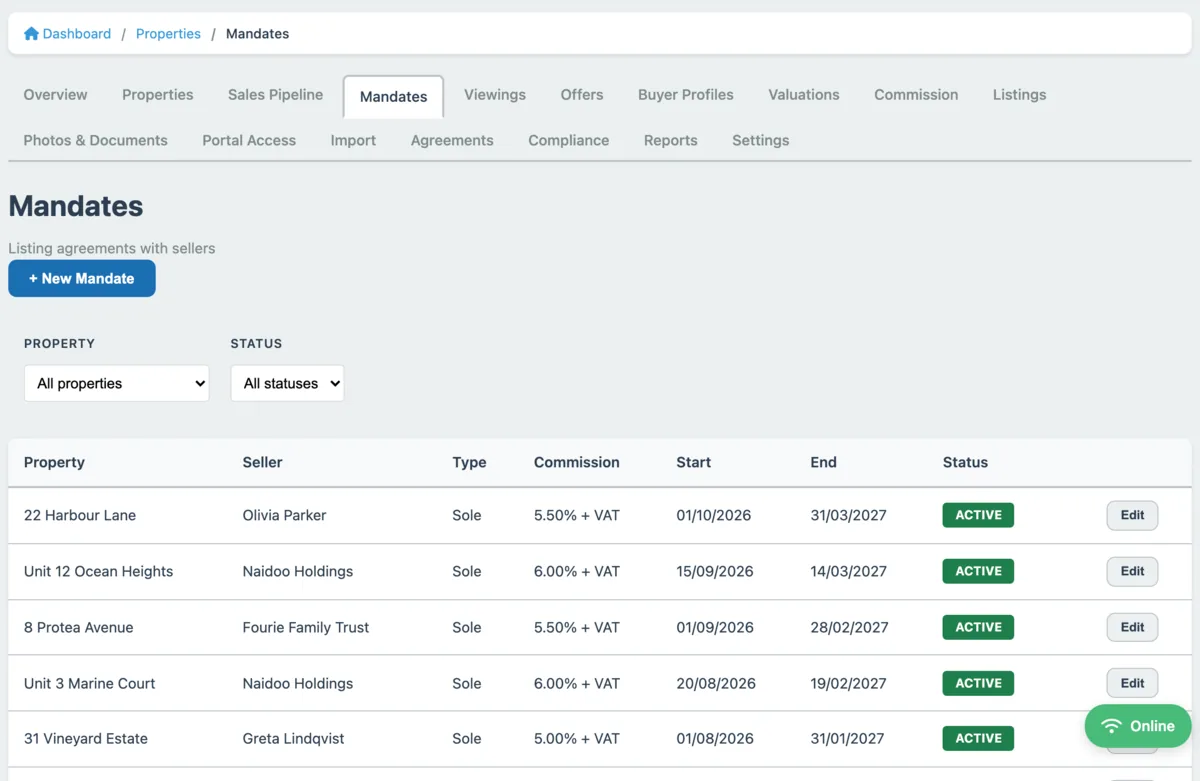Screen dimensions: 1200x781
Task: Open the Valuations tab
Action: (804, 95)
